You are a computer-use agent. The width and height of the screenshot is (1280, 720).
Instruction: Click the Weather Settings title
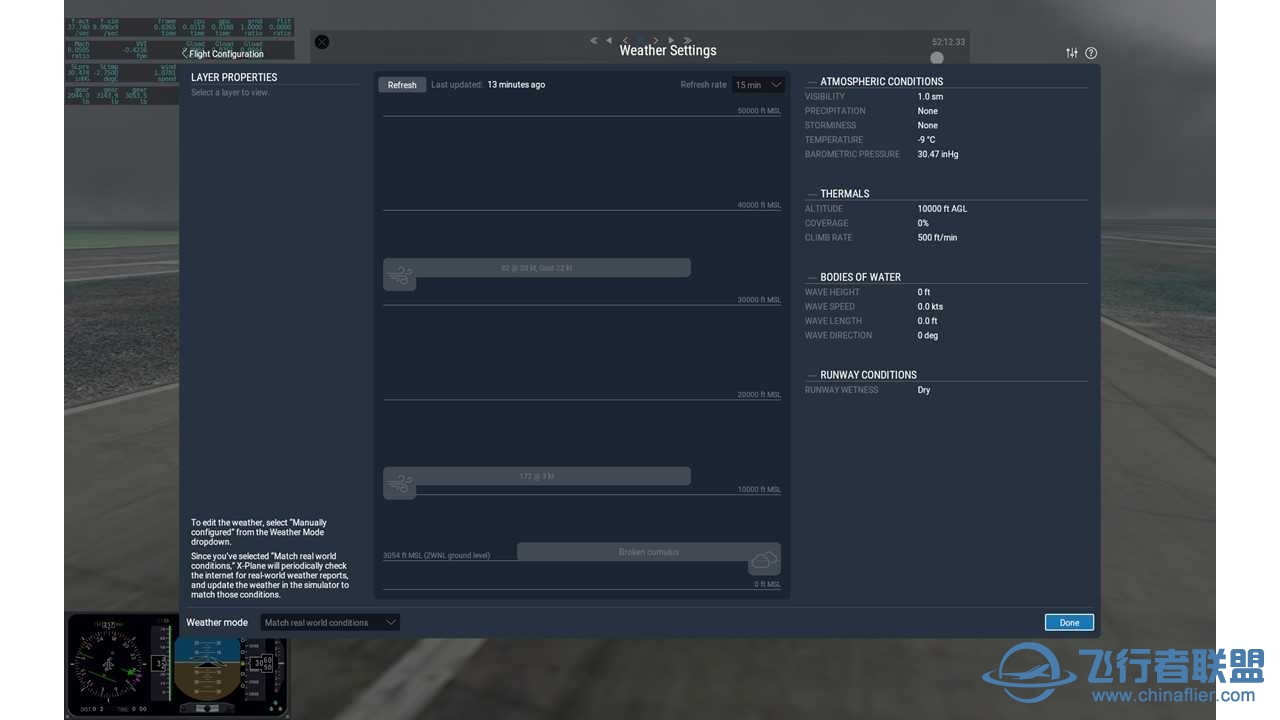coord(668,51)
